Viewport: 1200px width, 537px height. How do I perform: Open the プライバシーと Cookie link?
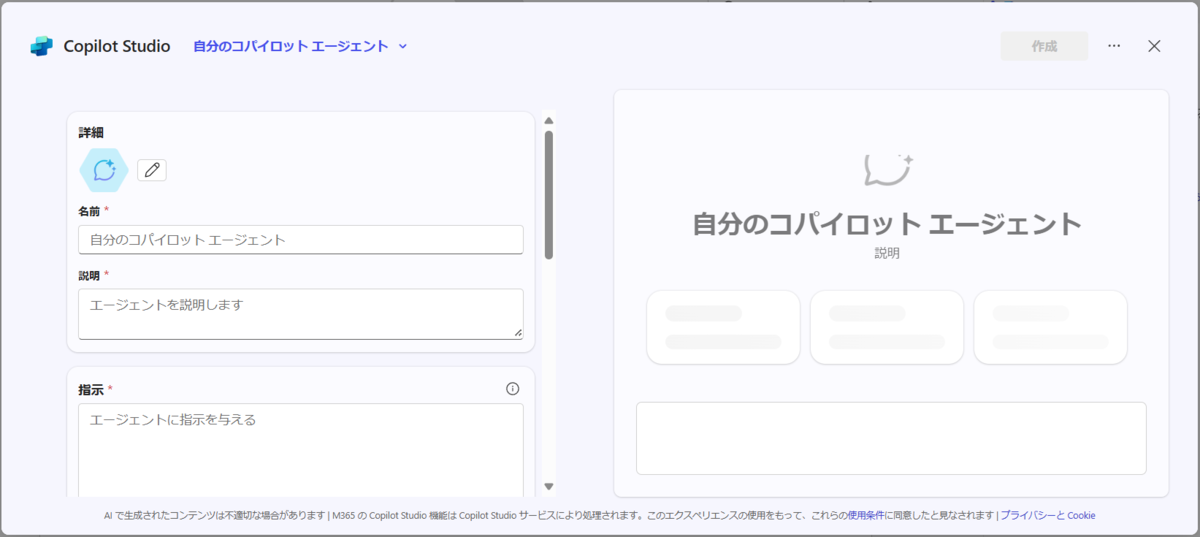[1048, 516]
